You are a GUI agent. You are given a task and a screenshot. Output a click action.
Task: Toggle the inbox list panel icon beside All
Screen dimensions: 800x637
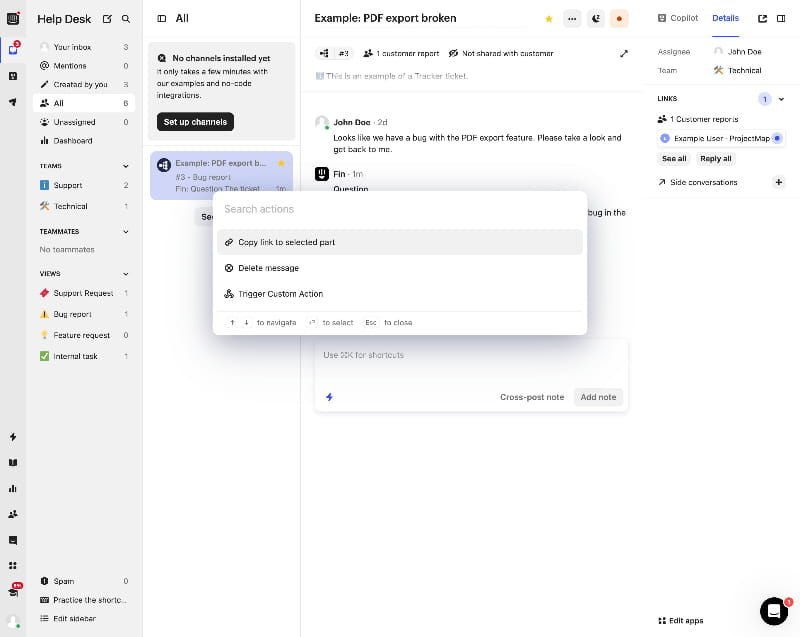(x=162, y=18)
